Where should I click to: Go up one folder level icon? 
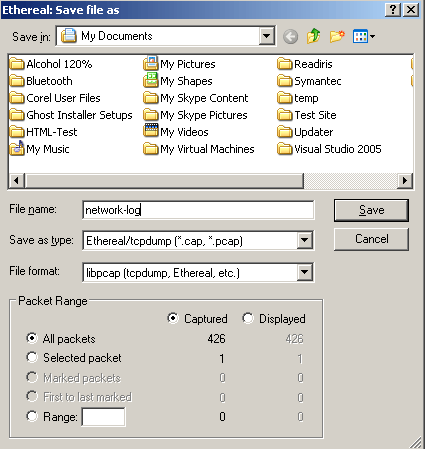coord(313,36)
